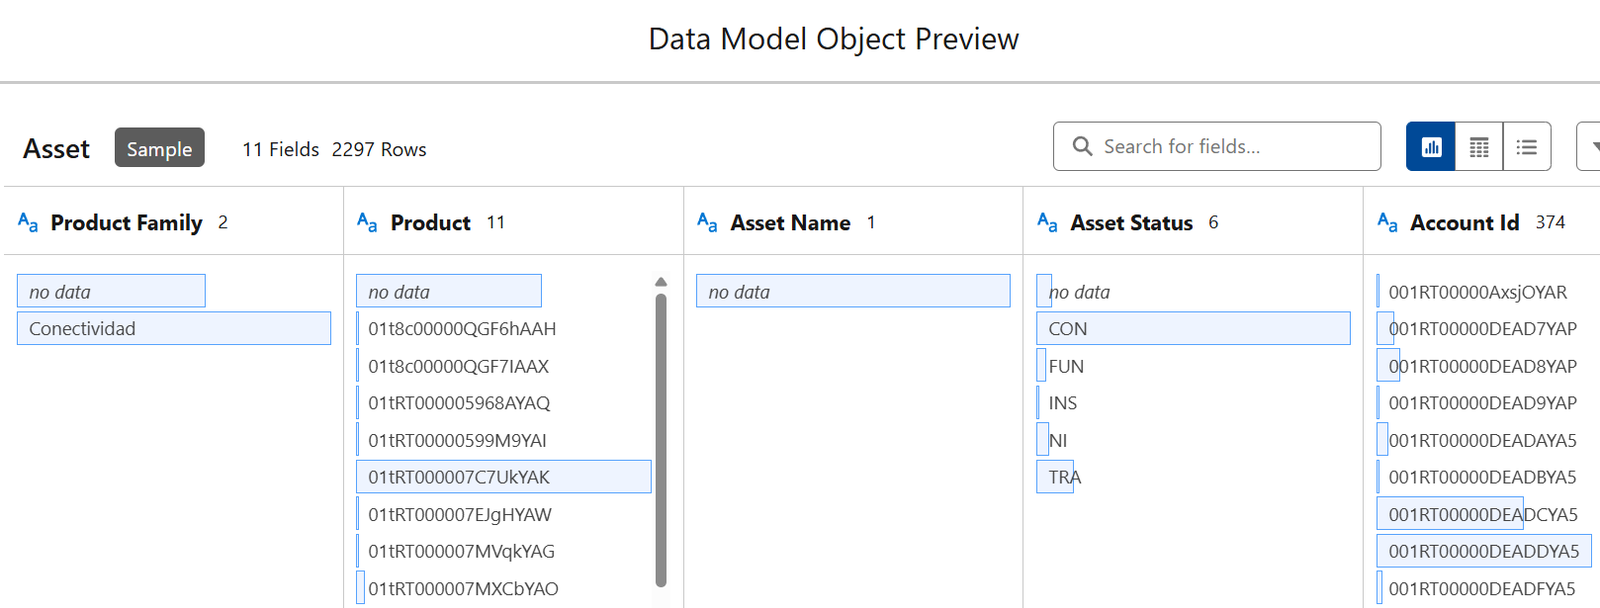
Task: Click the Sample badge next to Asset
Action: [x=159, y=148]
